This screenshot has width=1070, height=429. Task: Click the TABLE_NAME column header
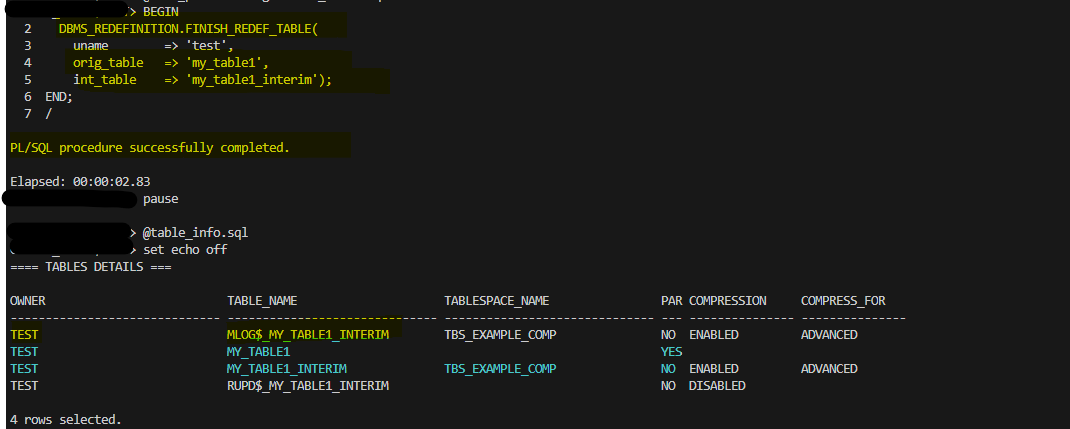262,300
